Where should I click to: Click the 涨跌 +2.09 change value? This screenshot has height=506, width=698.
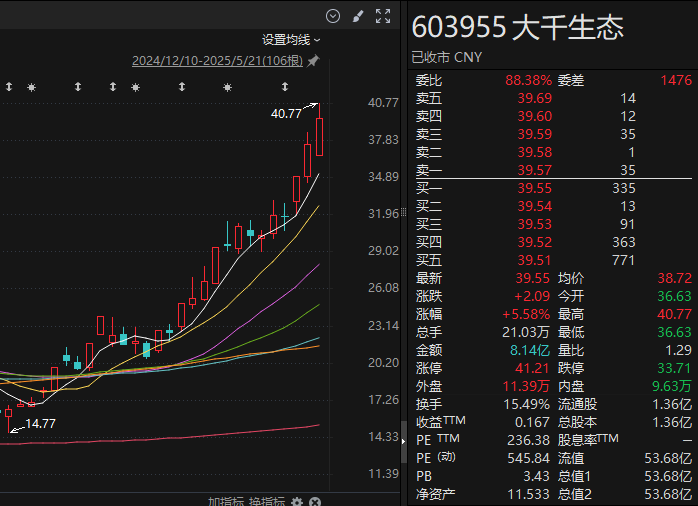coord(532,296)
